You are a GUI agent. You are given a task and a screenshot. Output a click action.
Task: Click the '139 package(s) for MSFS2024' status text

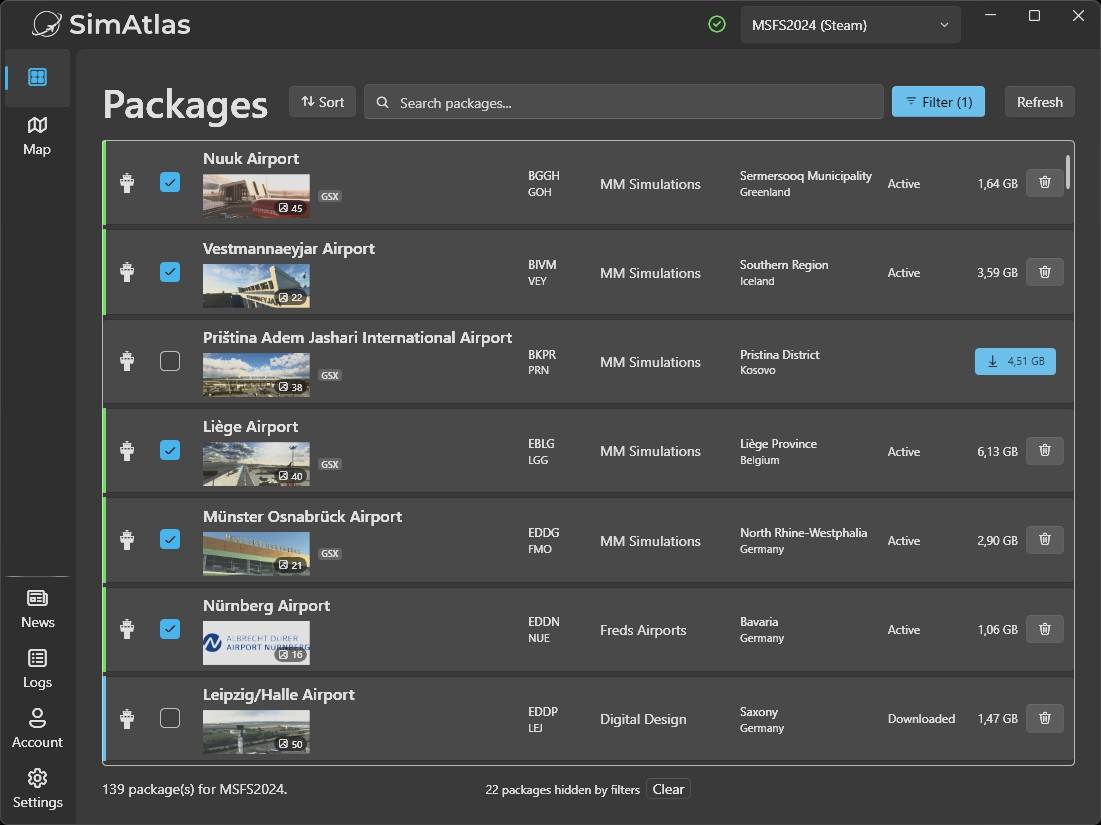coord(195,789)
